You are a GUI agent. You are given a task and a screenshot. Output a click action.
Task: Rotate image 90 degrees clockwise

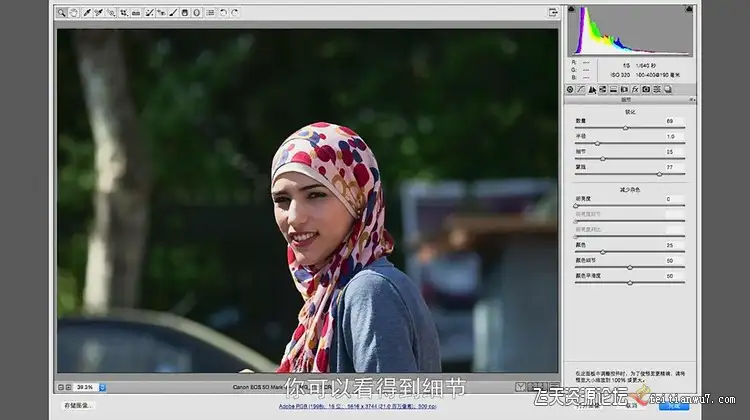click(x=235, y=13)
